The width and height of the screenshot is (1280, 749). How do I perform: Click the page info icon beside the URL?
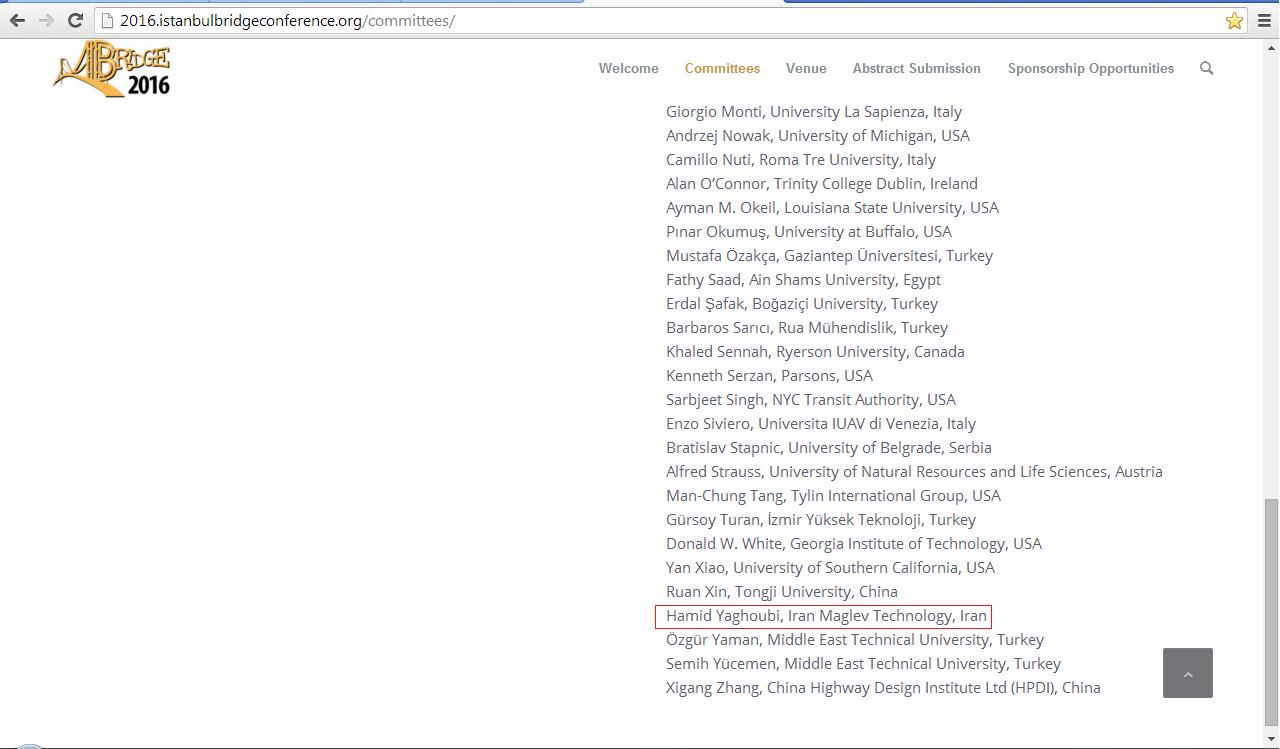[x=108, y=21]
